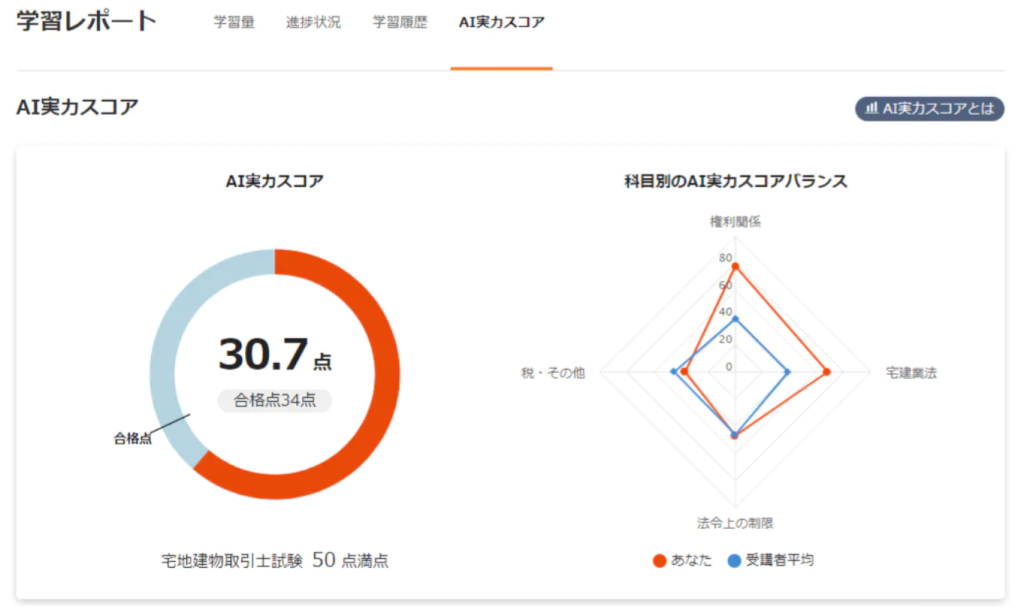Open the 学習量 tab
The height and width of the screenshot is (607, 1024).
tap(233, 22)
